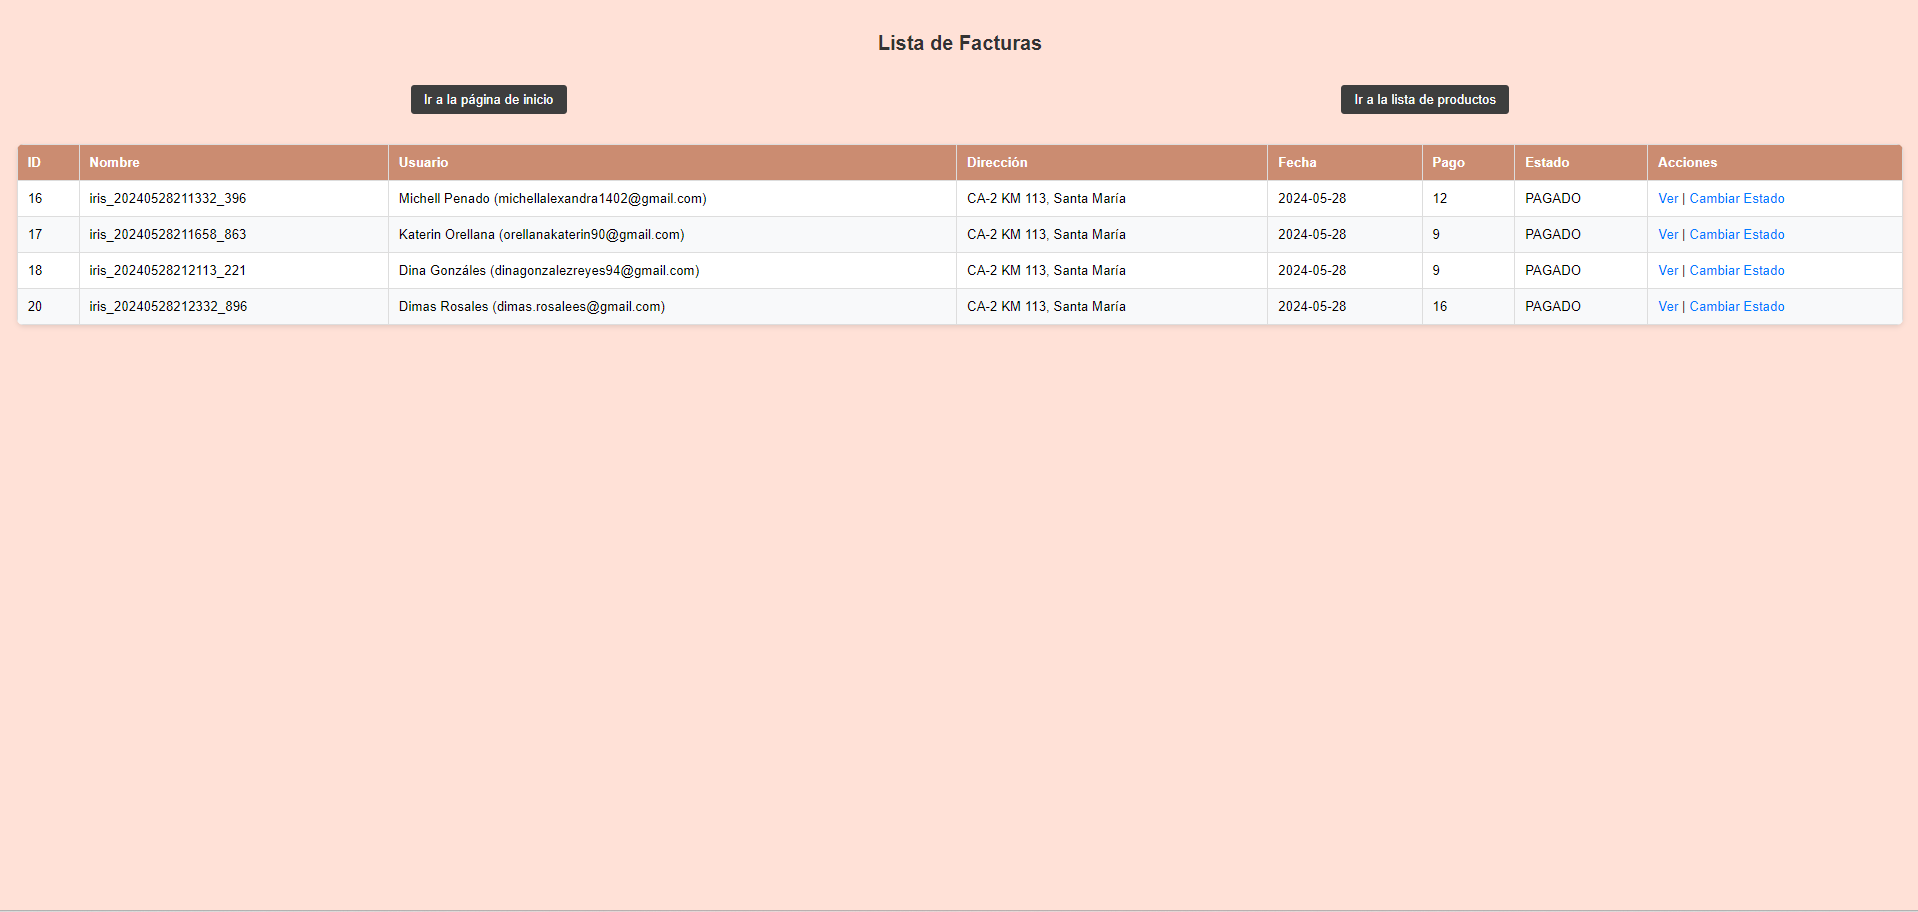
Task: Click the ID column header
Action: click(x=35, y=162)
